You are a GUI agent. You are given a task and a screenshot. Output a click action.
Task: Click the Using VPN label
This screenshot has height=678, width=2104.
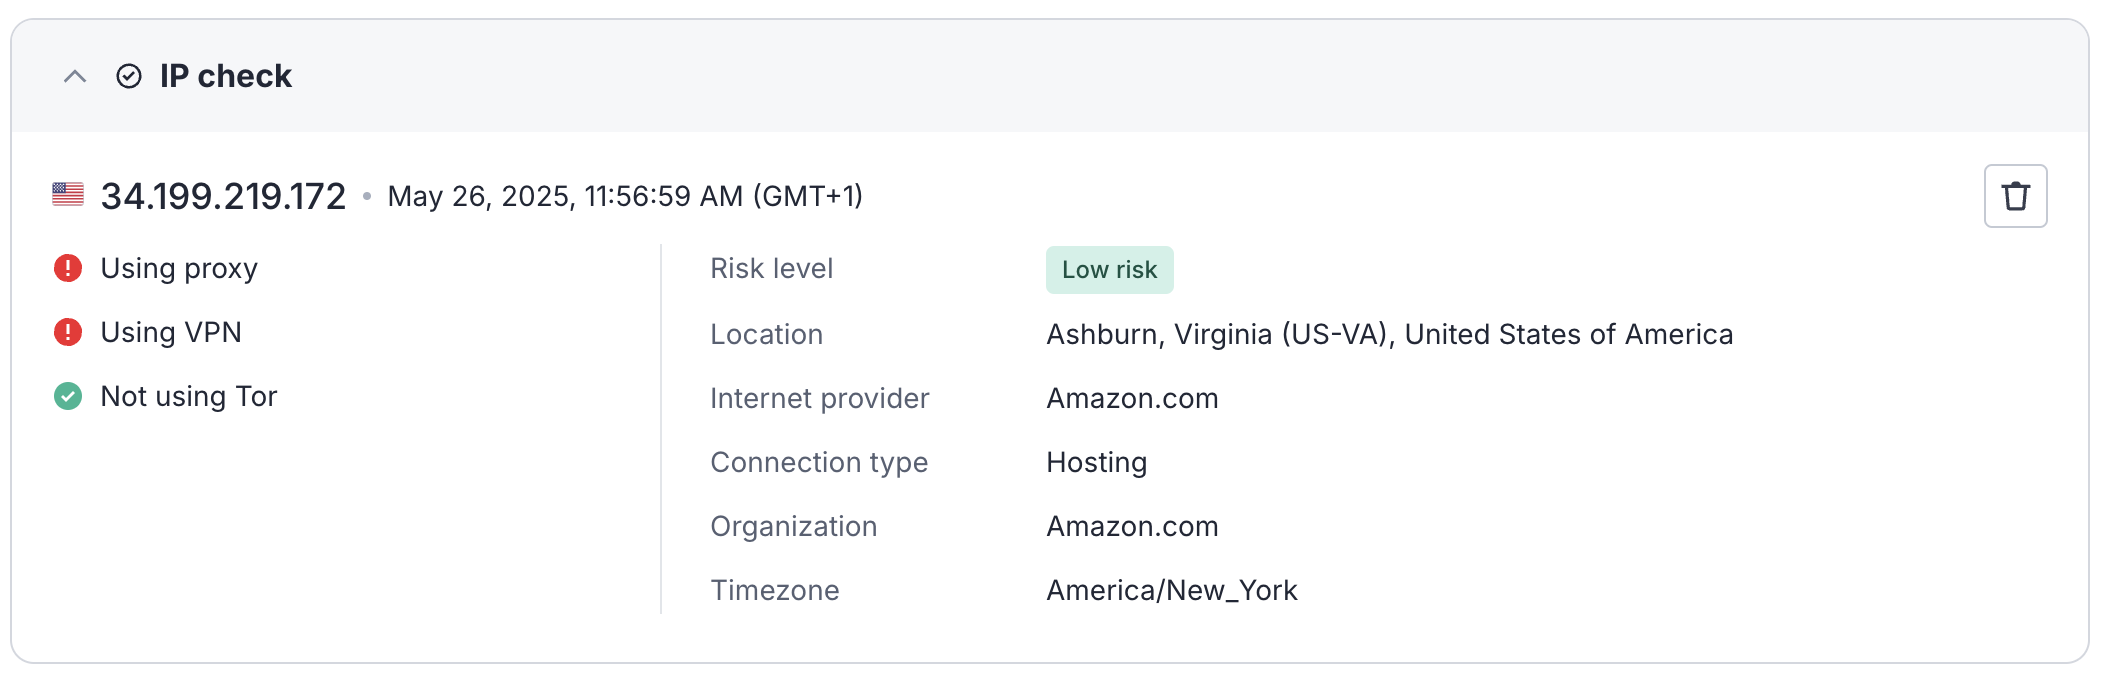tap(171, 332)
